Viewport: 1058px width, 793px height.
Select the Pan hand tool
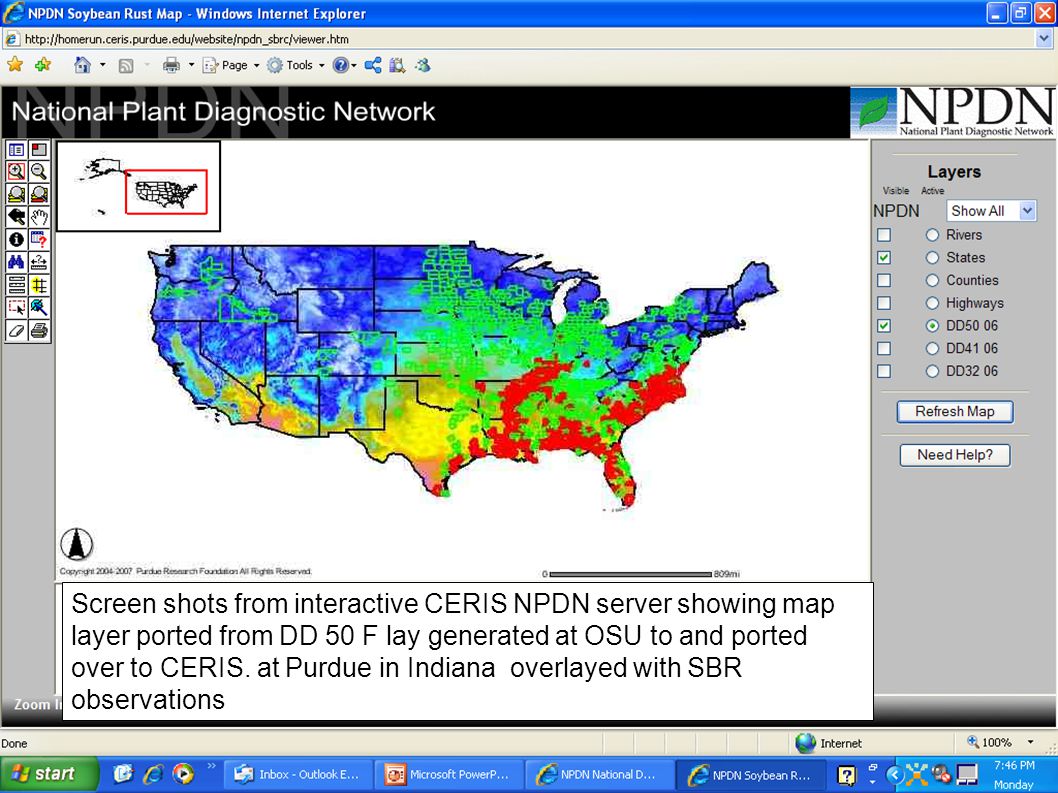point(40,217)
